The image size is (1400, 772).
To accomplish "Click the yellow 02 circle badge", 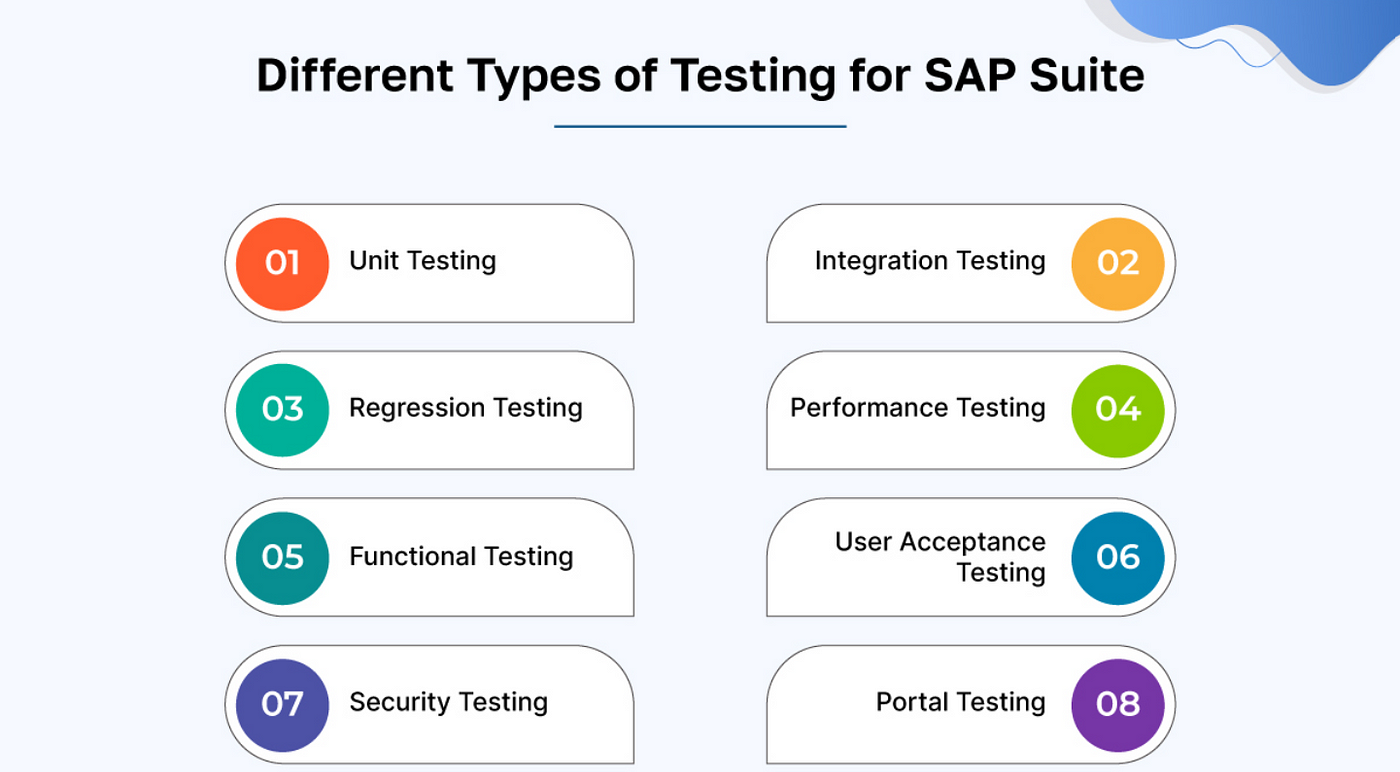I will (1118, 263).
